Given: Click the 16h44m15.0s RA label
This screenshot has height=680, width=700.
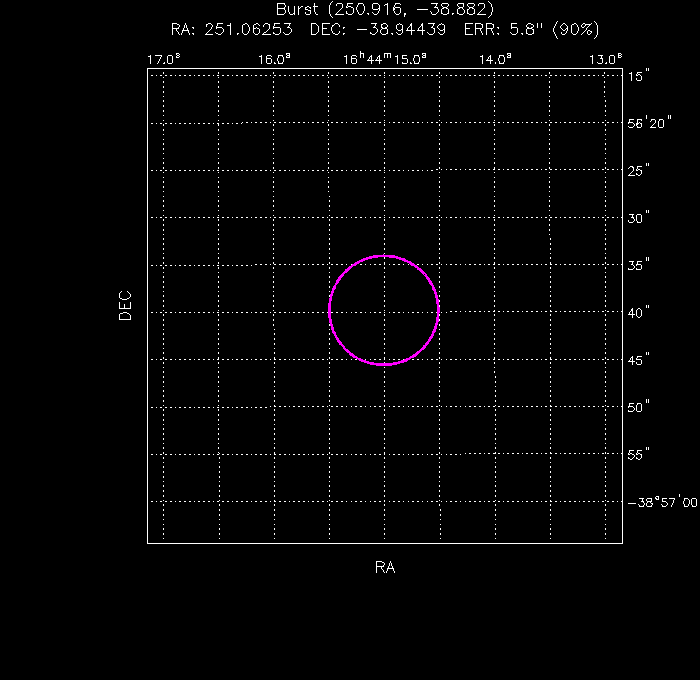Looking at the screenshot, I should tap(384, 59).
